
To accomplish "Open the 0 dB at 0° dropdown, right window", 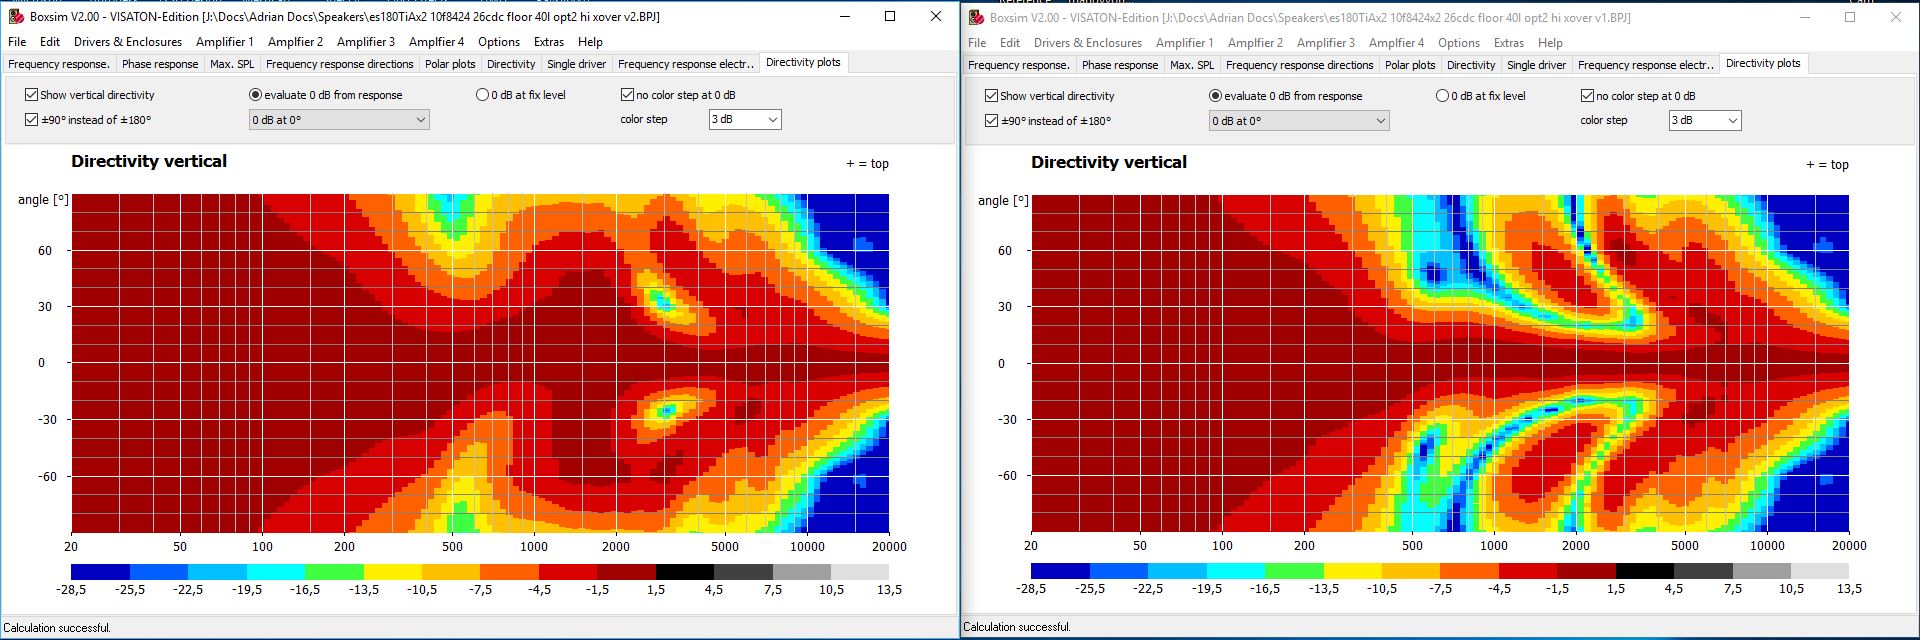I will point(1299,120).
